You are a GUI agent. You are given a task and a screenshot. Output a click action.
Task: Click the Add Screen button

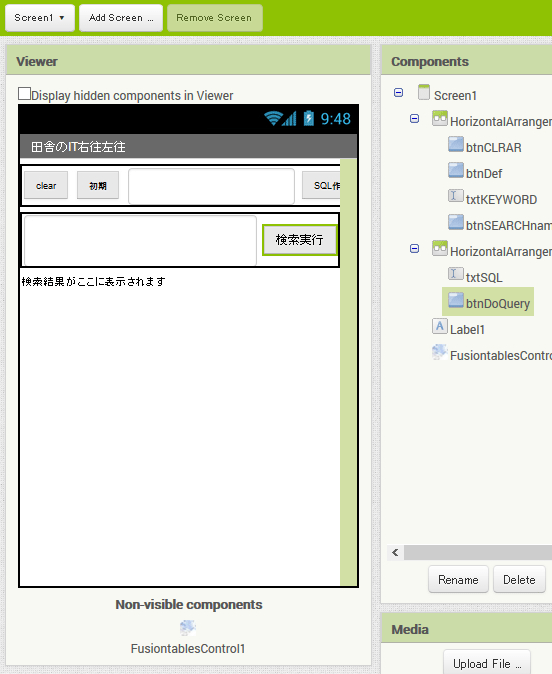(x=121, y=18)
